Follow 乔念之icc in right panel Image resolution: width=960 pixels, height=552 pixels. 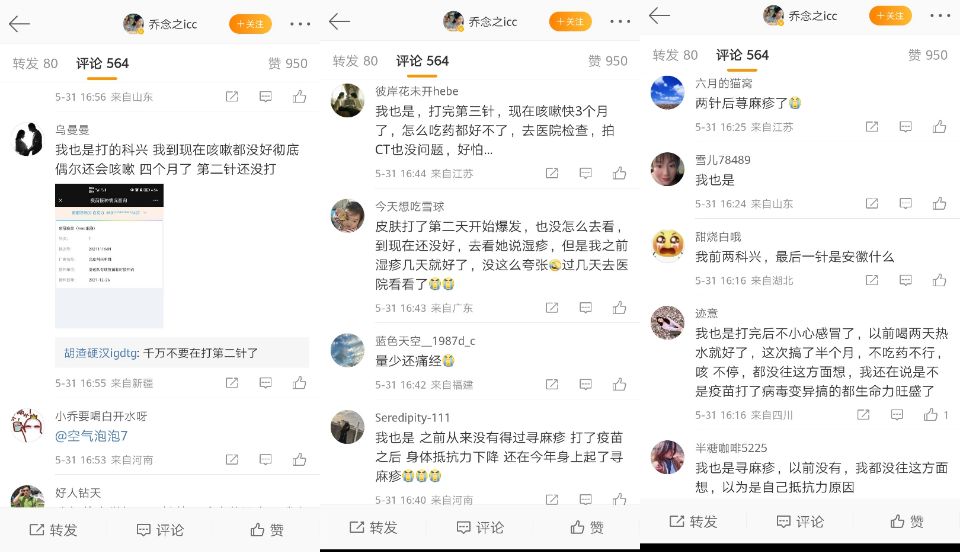tap(890, 15)
